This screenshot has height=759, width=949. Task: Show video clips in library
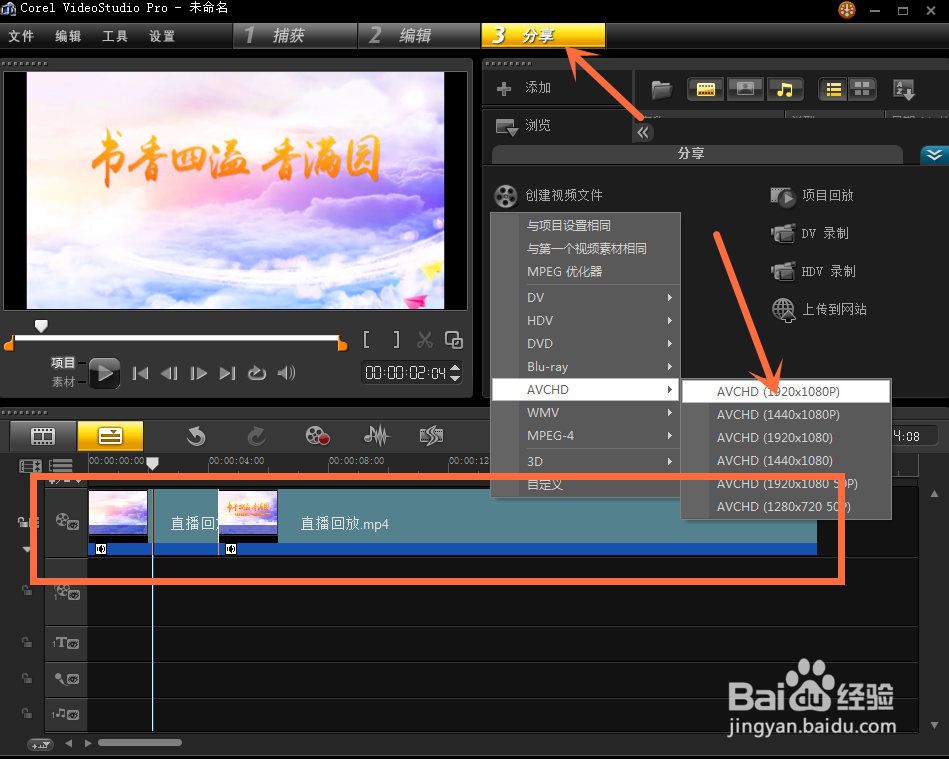tap(706, 90)
